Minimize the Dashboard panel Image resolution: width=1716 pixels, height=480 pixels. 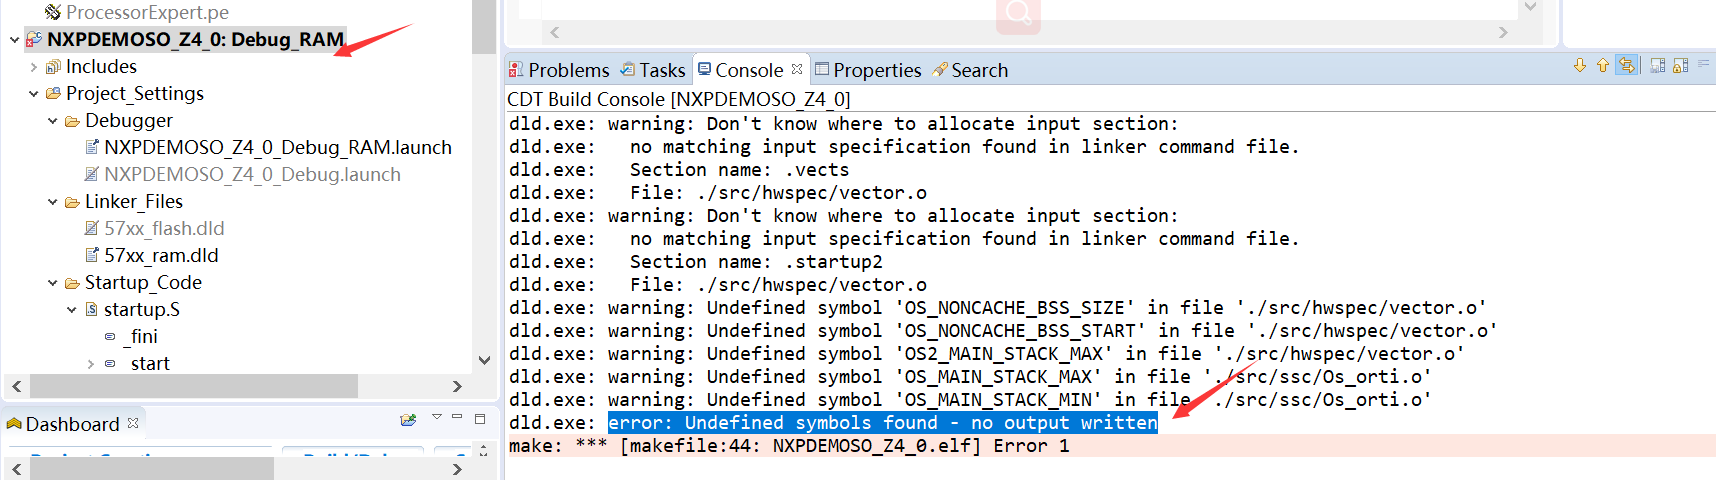point(457,418)
